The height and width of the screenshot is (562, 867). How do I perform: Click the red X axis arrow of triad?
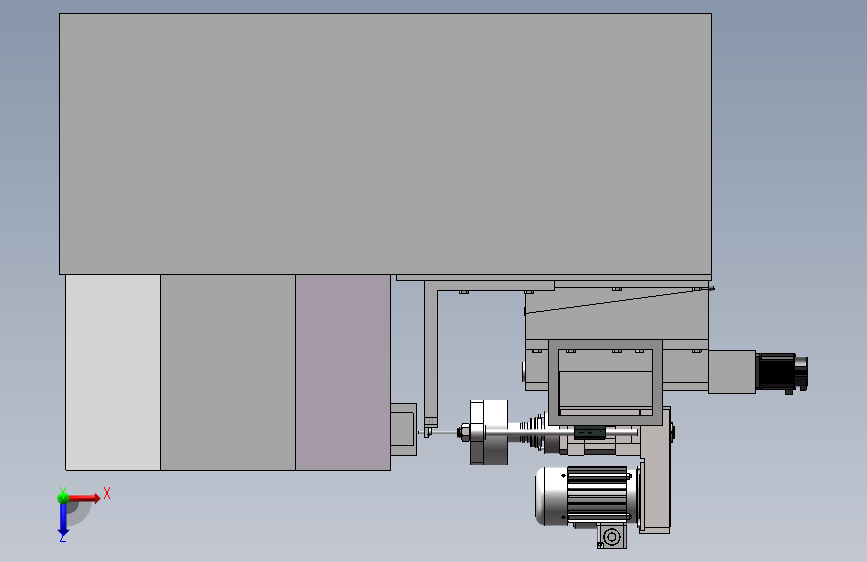pos(84,498)
